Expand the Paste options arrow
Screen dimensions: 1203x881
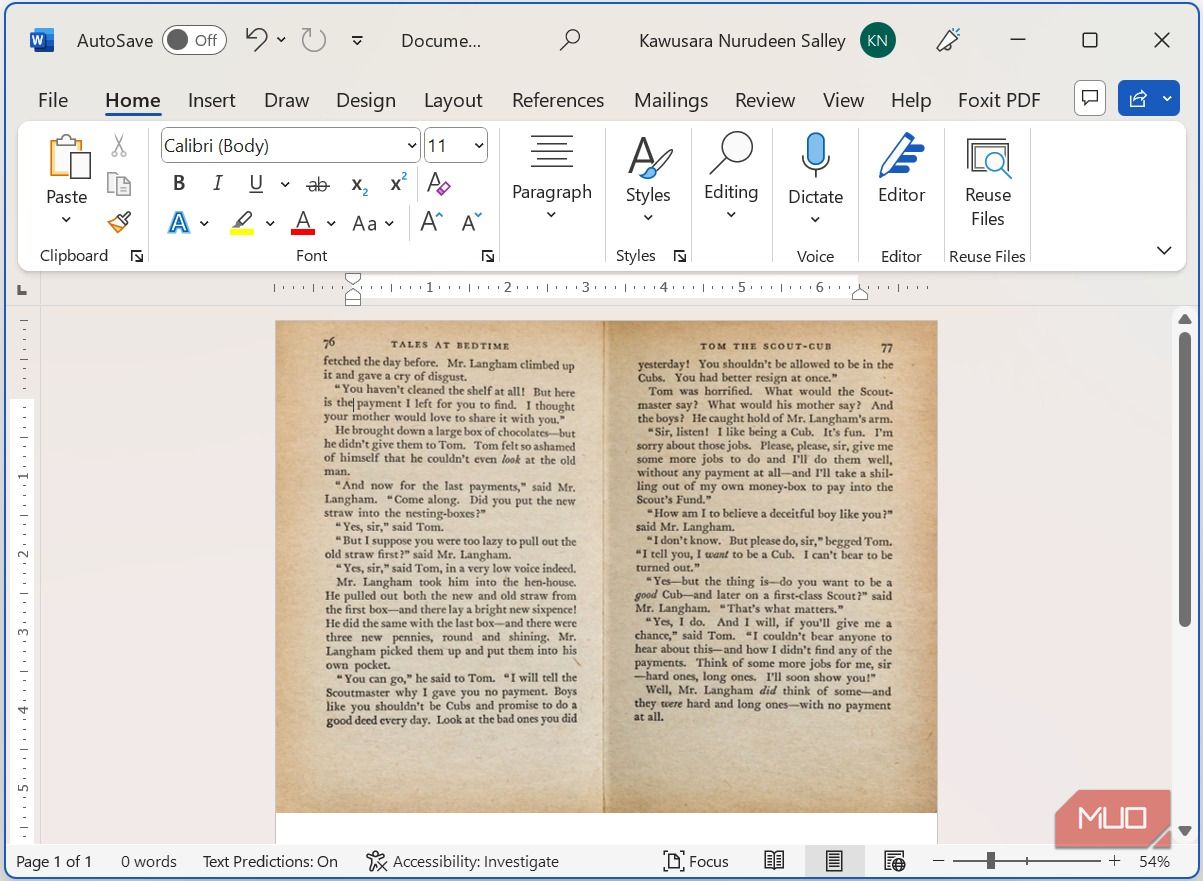66,220
